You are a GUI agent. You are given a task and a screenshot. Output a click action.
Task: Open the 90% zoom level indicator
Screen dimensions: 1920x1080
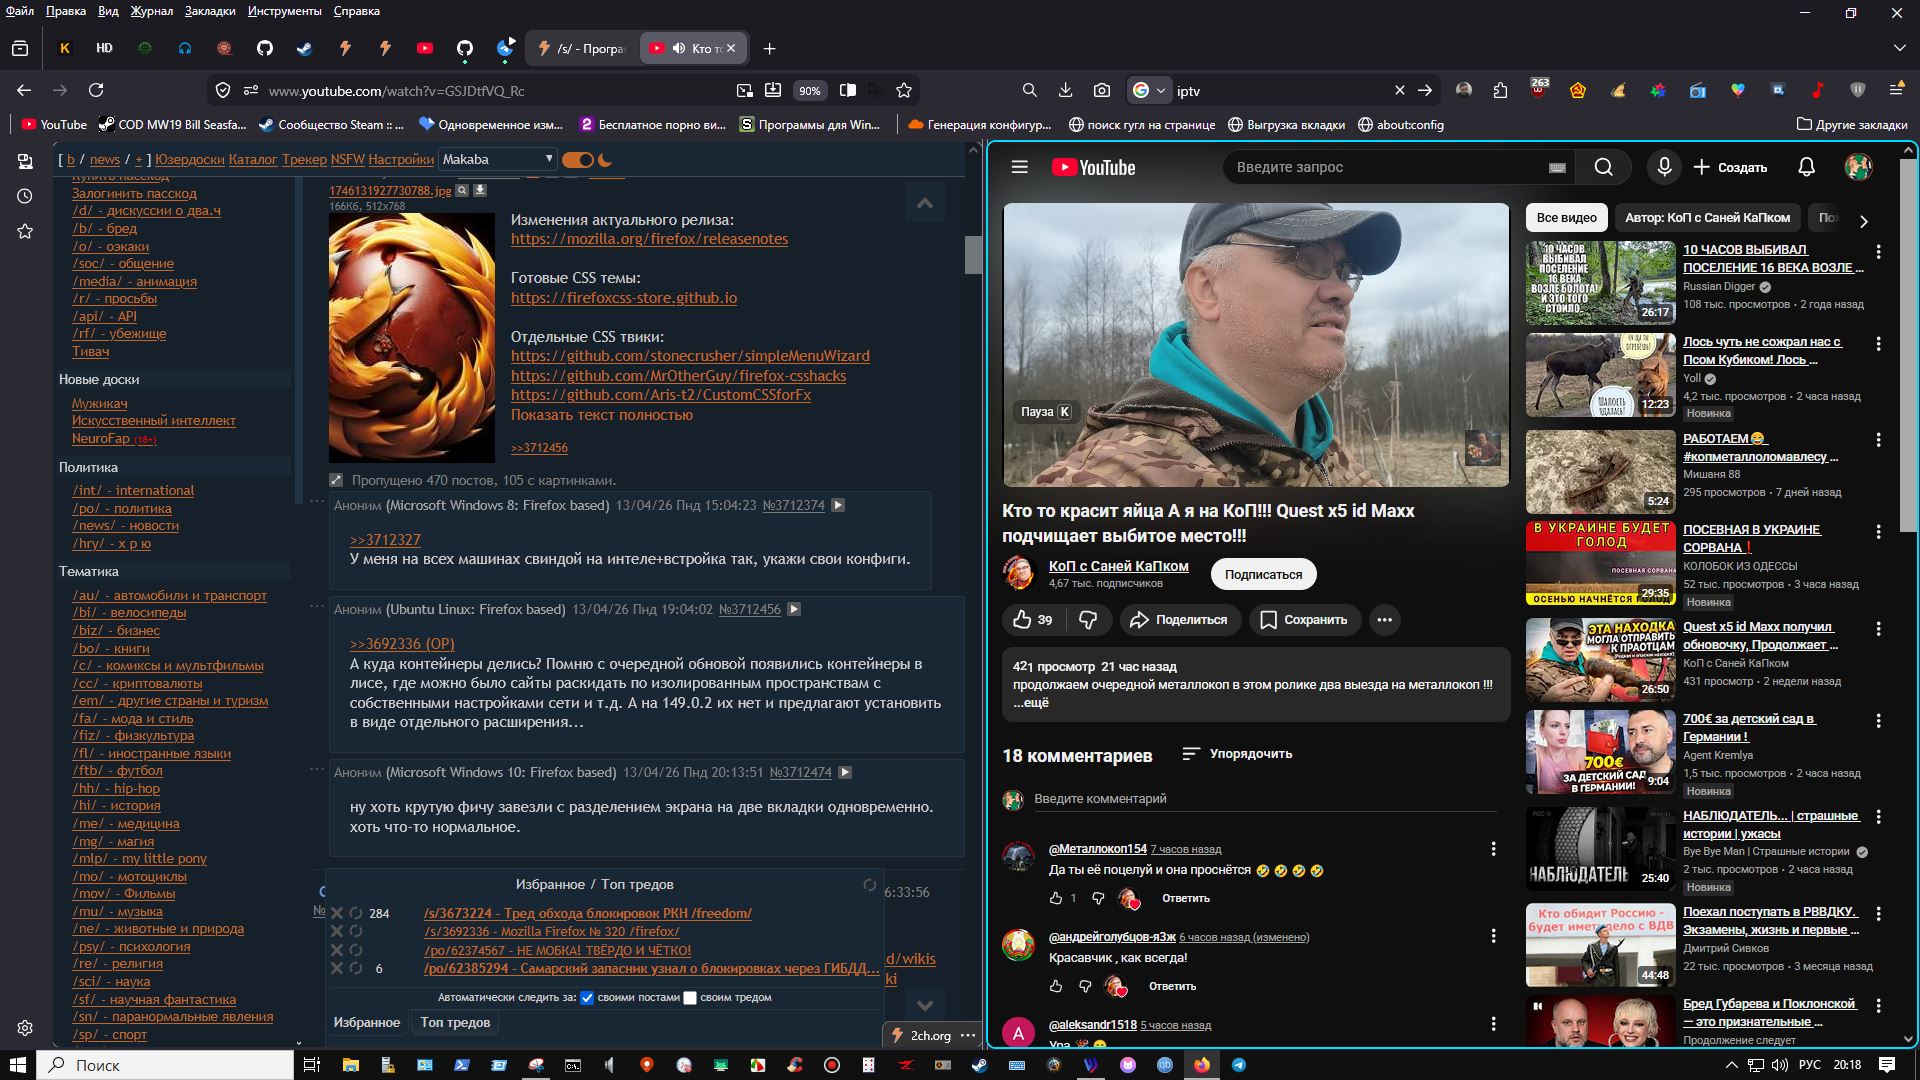coord(809,90)
